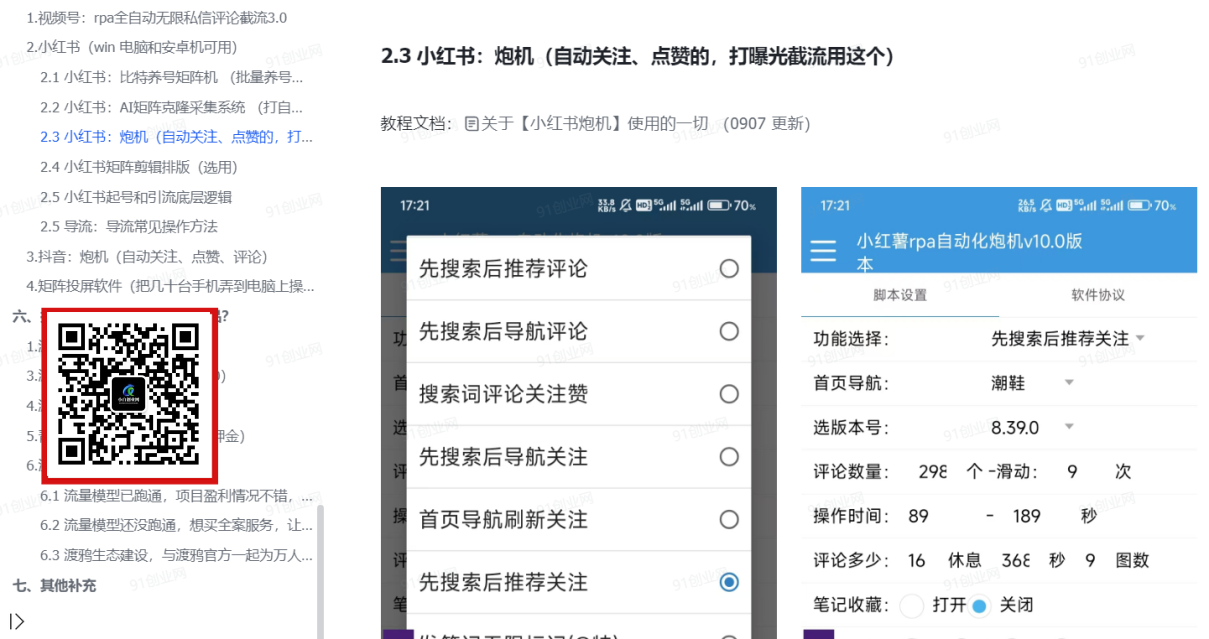1209x639 pixels.
Task: Open the hamburger menu in 小红薯rpa app
Action: coord(823,251)
